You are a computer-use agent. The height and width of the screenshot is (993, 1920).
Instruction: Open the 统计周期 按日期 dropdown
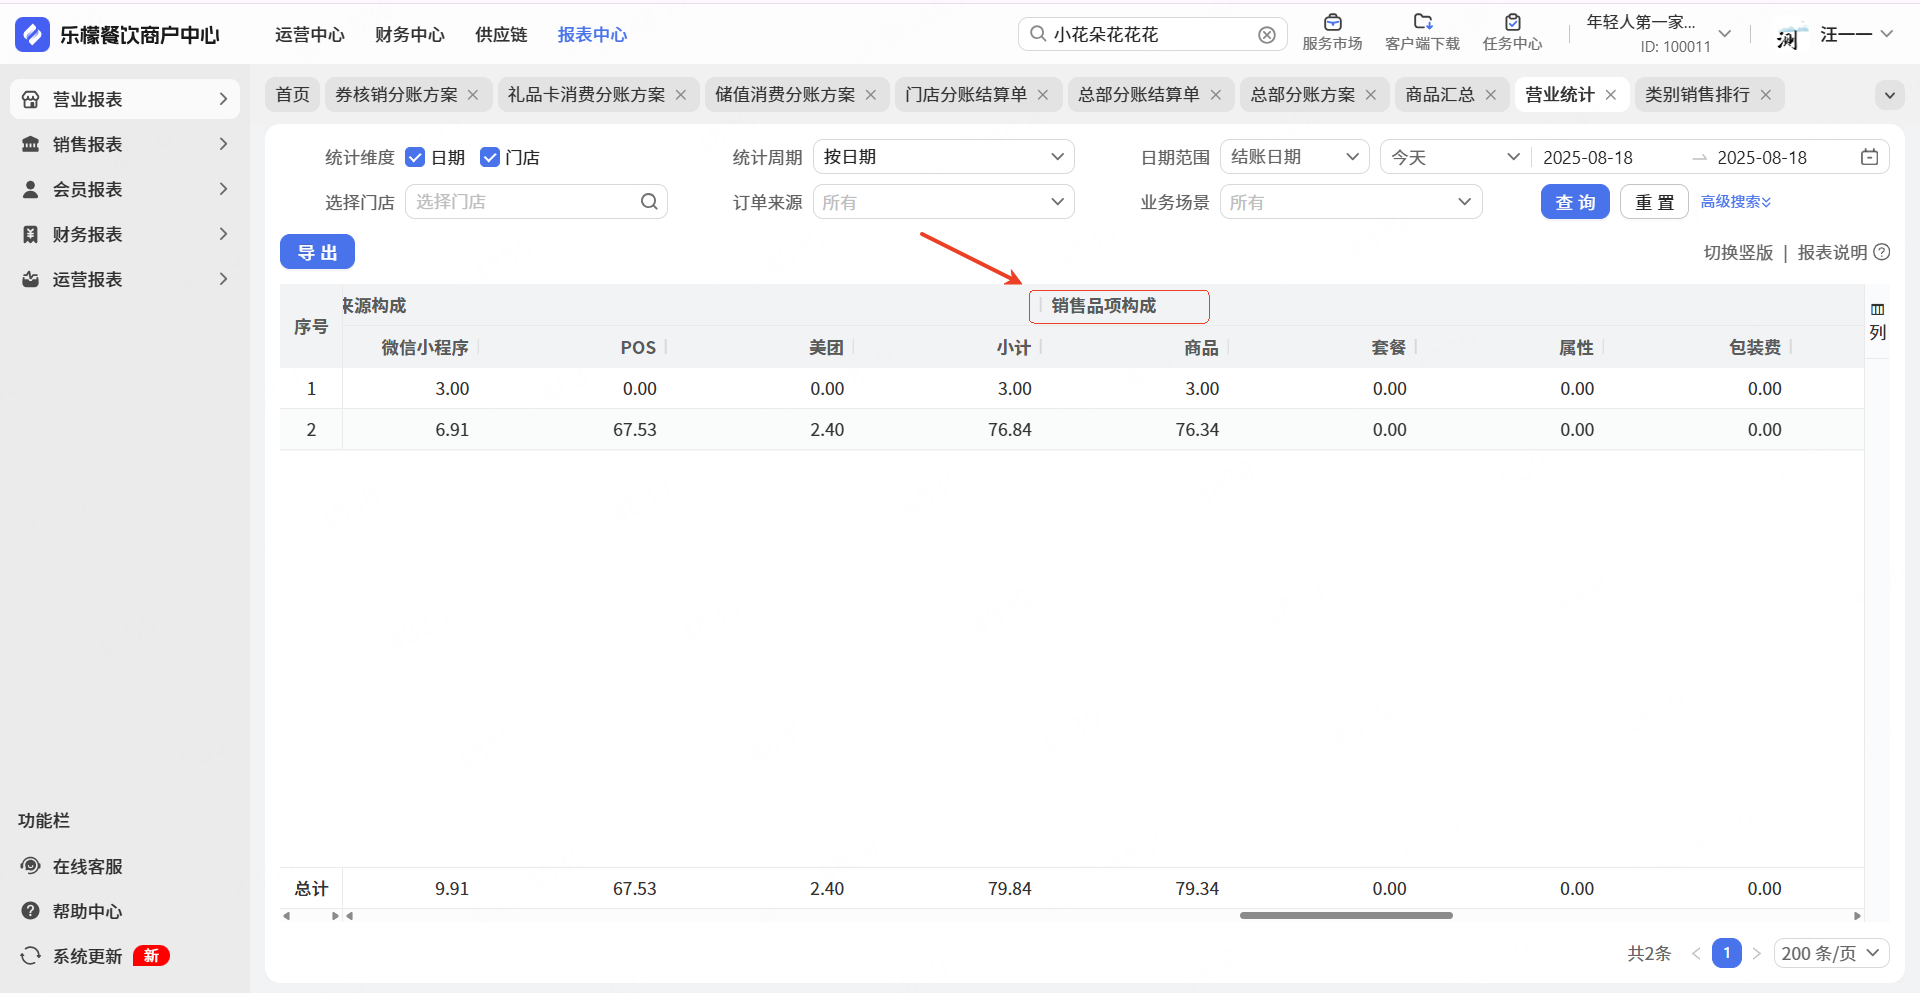943,157
